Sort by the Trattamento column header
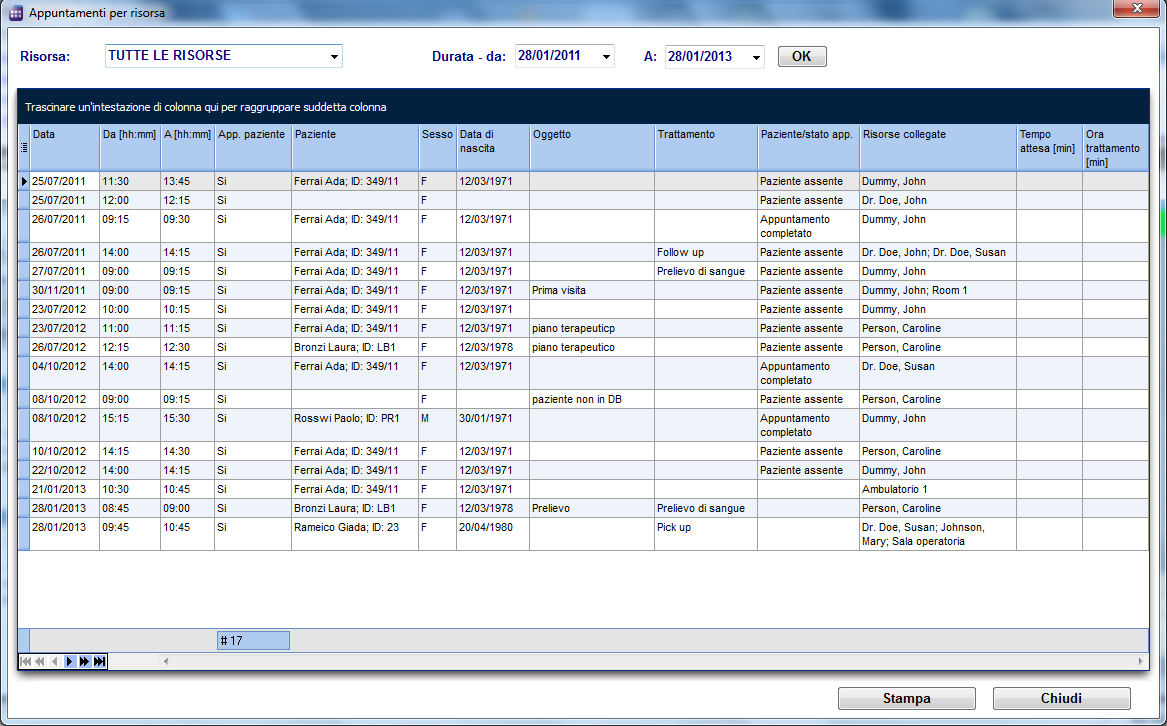This screenshot has height=726, width=1167. pyautogui.click(x=706, y=147)
